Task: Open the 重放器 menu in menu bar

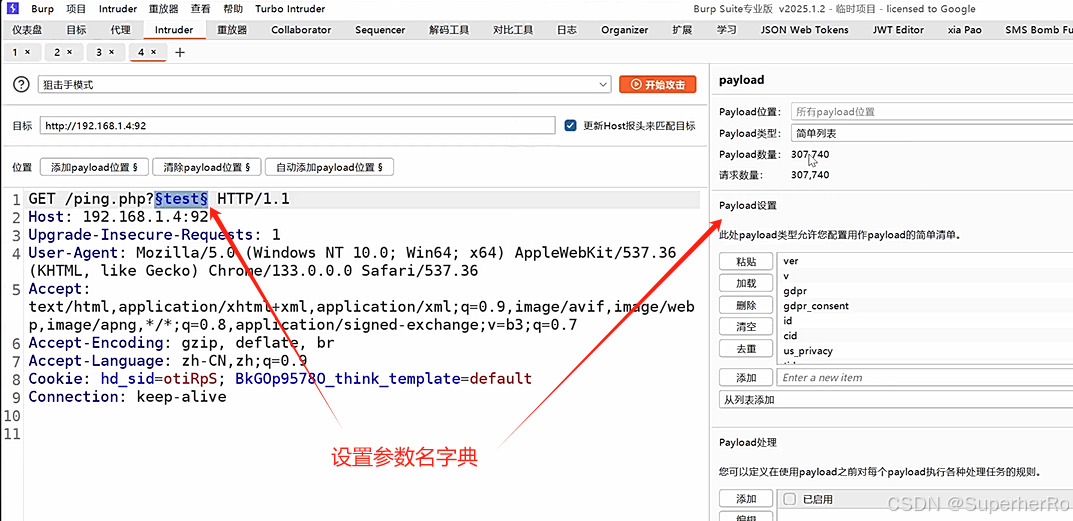Action: point(163,9)
